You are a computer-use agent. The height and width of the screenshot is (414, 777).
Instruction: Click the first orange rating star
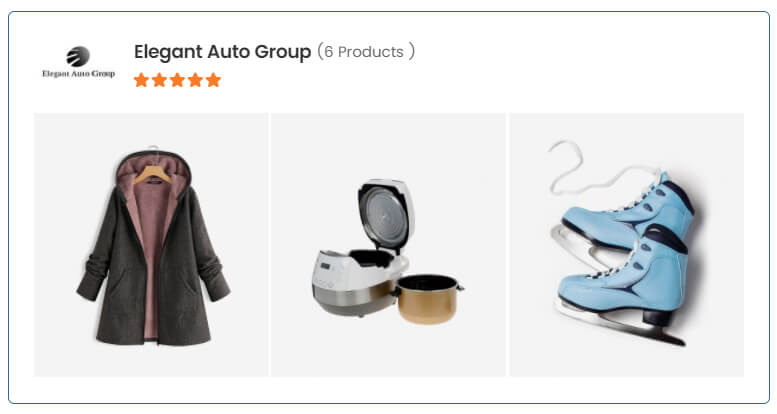[141, 80]
